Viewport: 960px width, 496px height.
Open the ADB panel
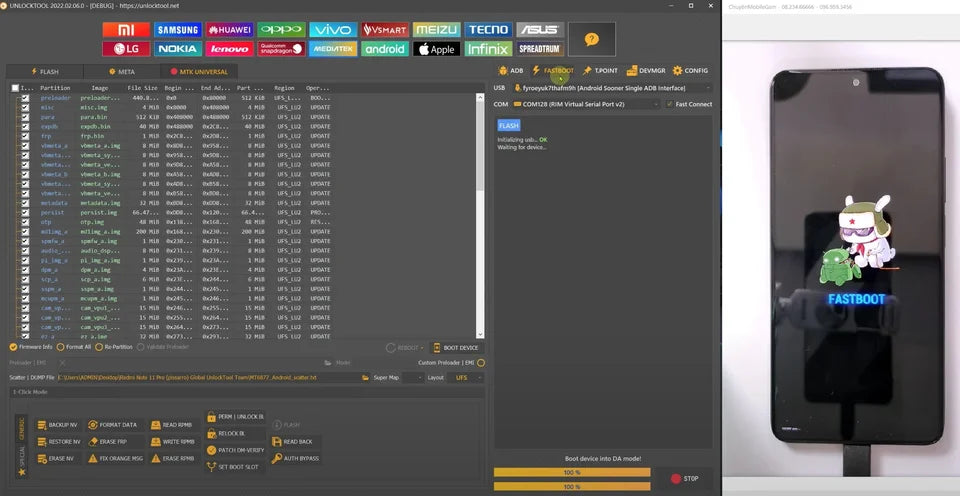(x=510, y=71)
